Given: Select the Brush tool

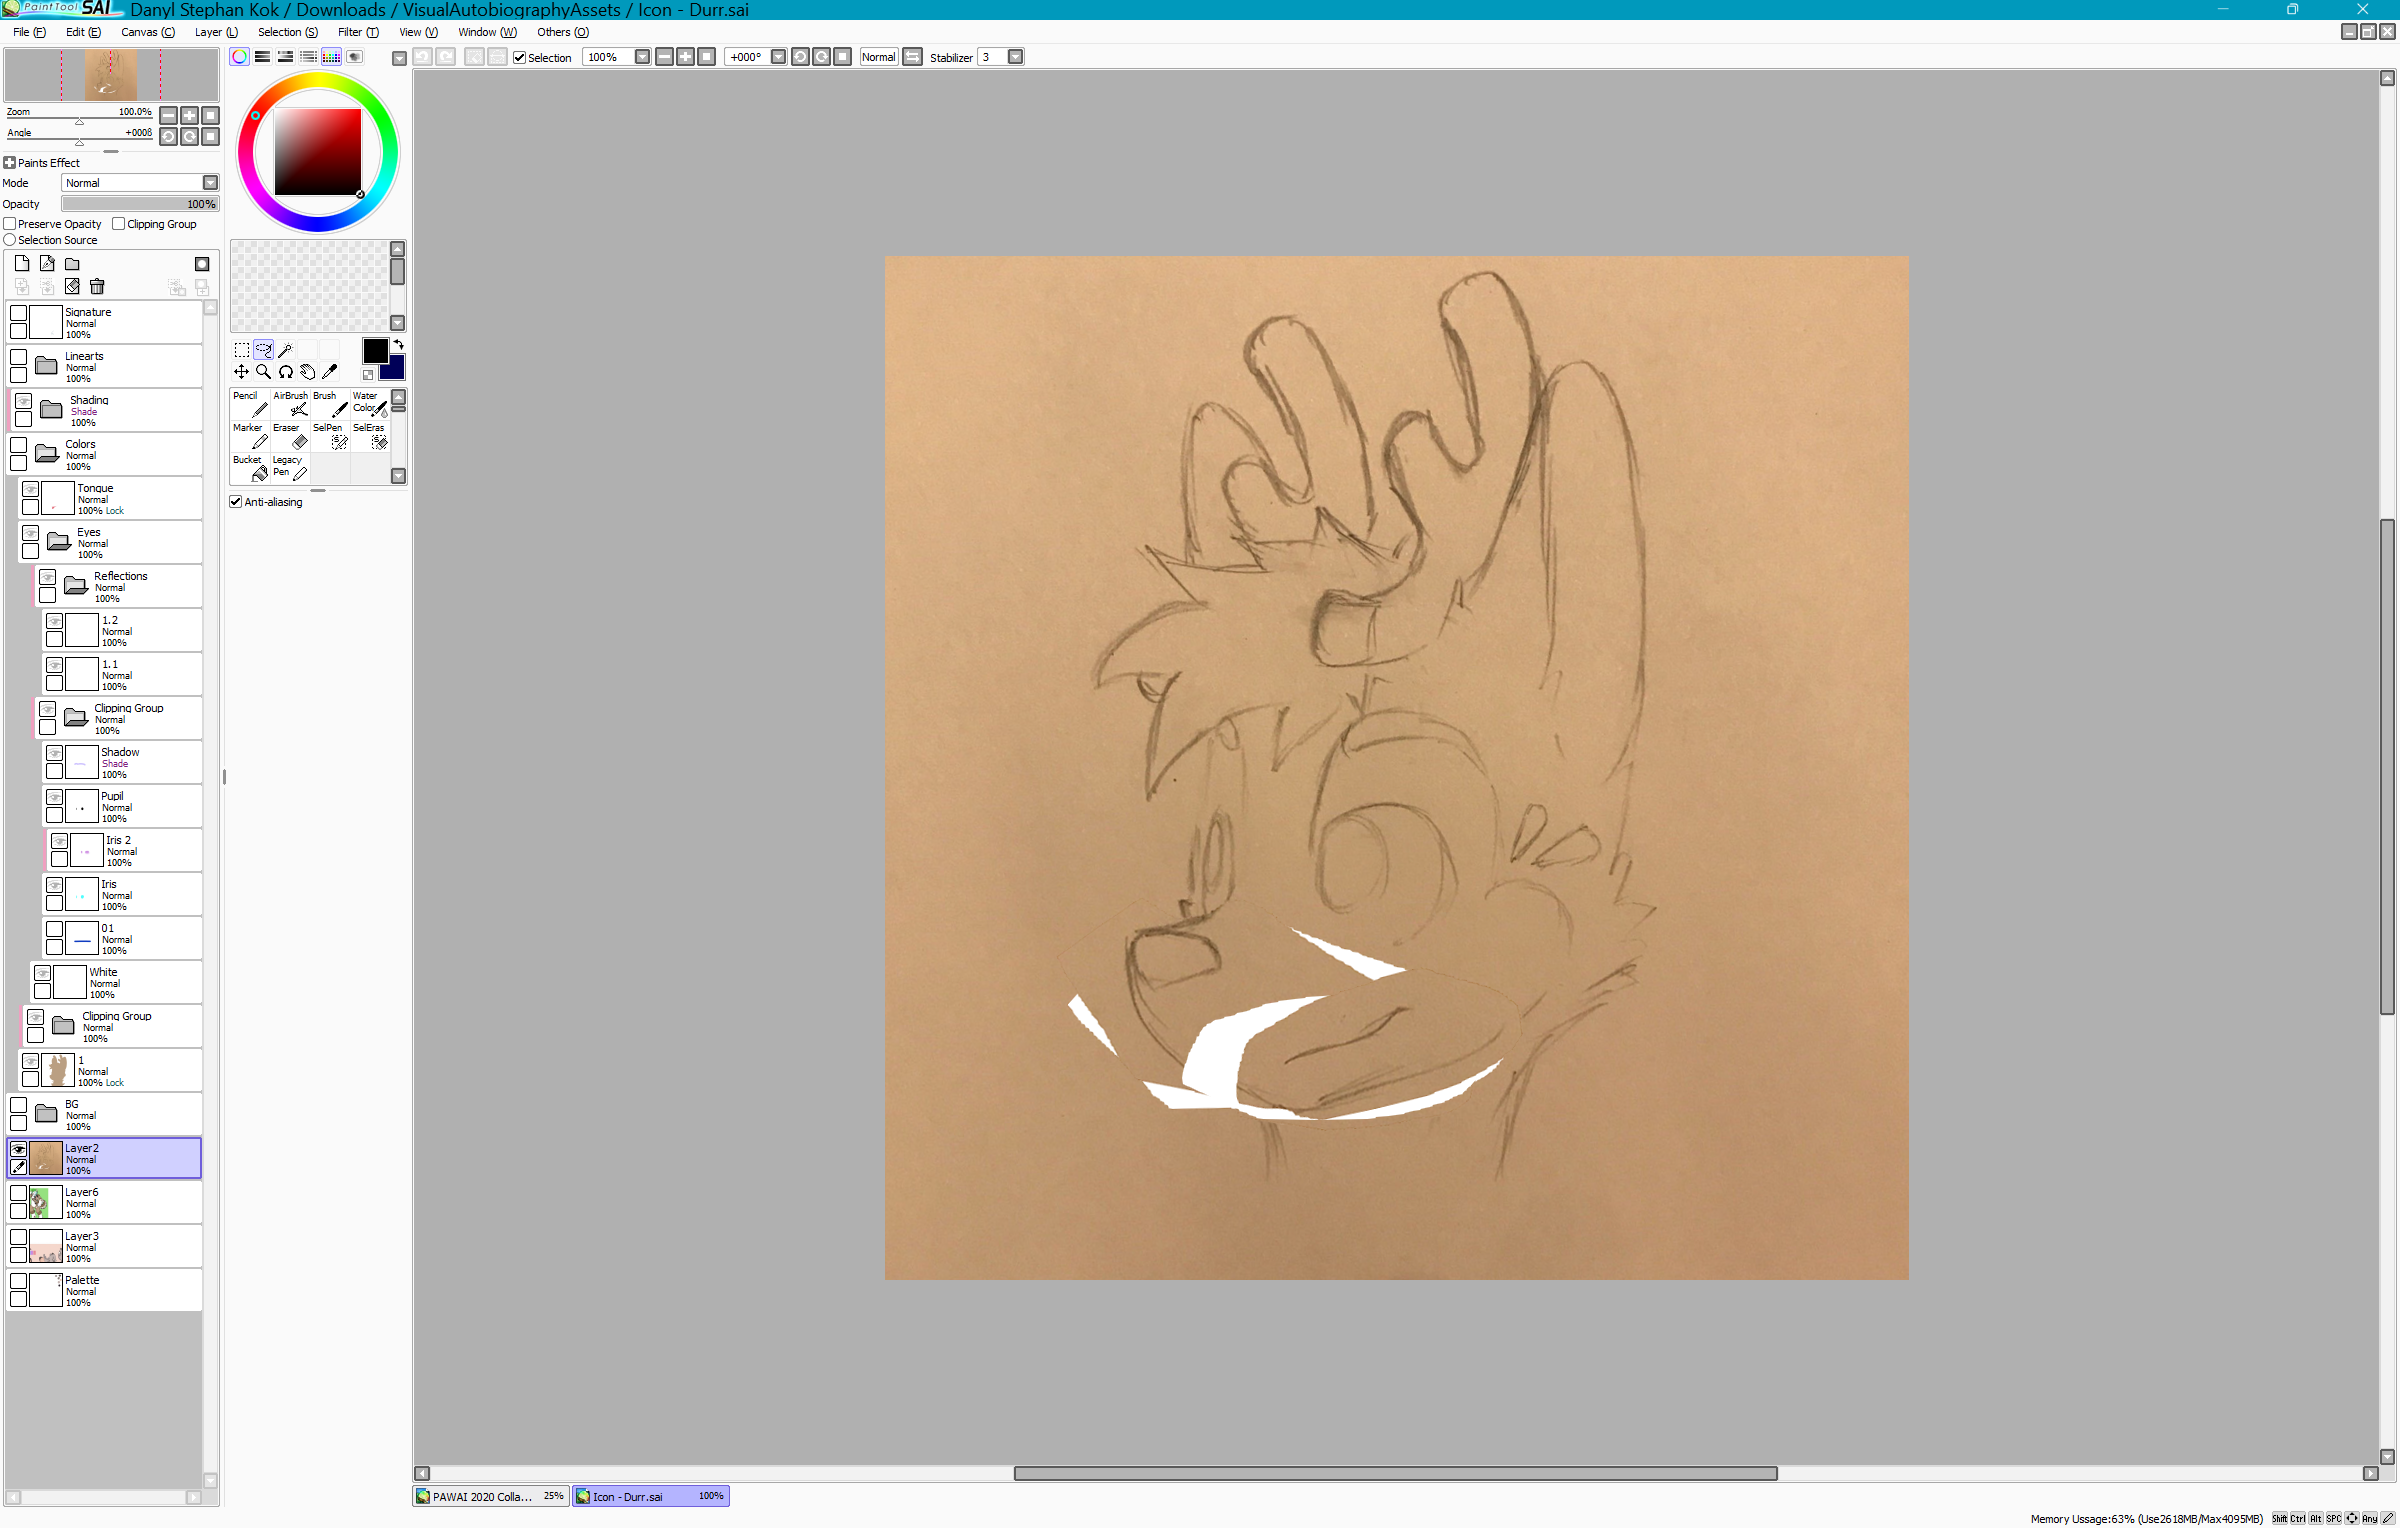Looking at the screenshot, I should click(330, 404).
